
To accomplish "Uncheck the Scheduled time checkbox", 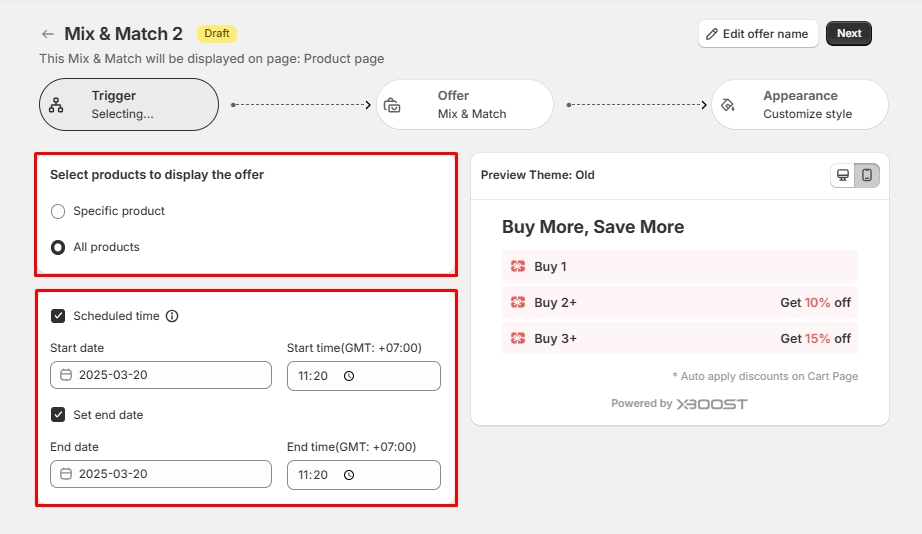I will [x=58, y=316].
